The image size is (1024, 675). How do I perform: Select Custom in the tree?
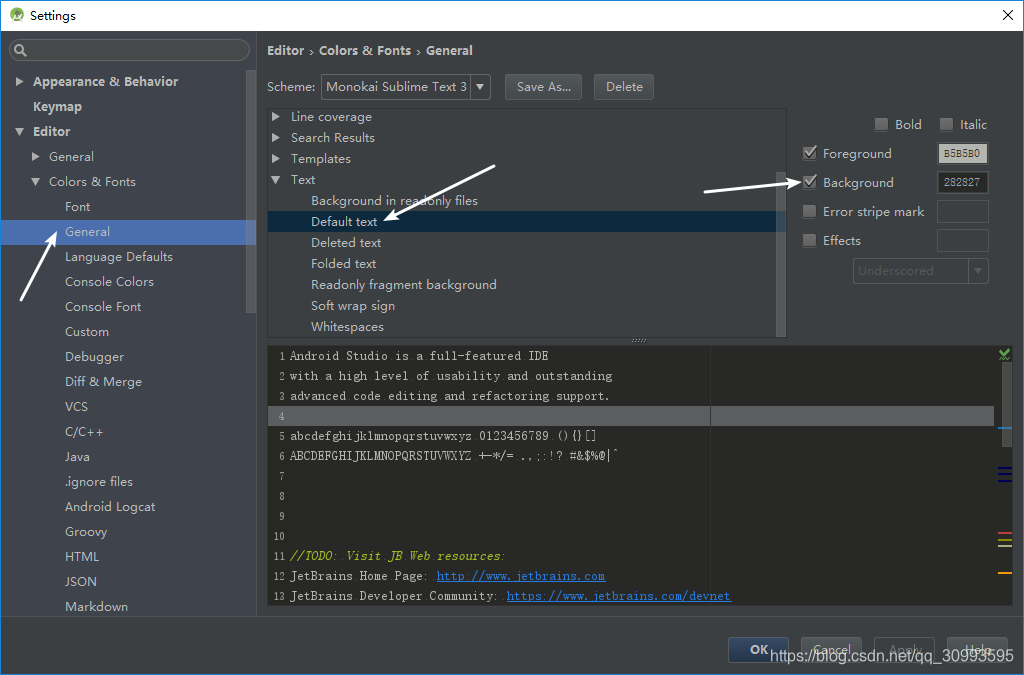87,332
